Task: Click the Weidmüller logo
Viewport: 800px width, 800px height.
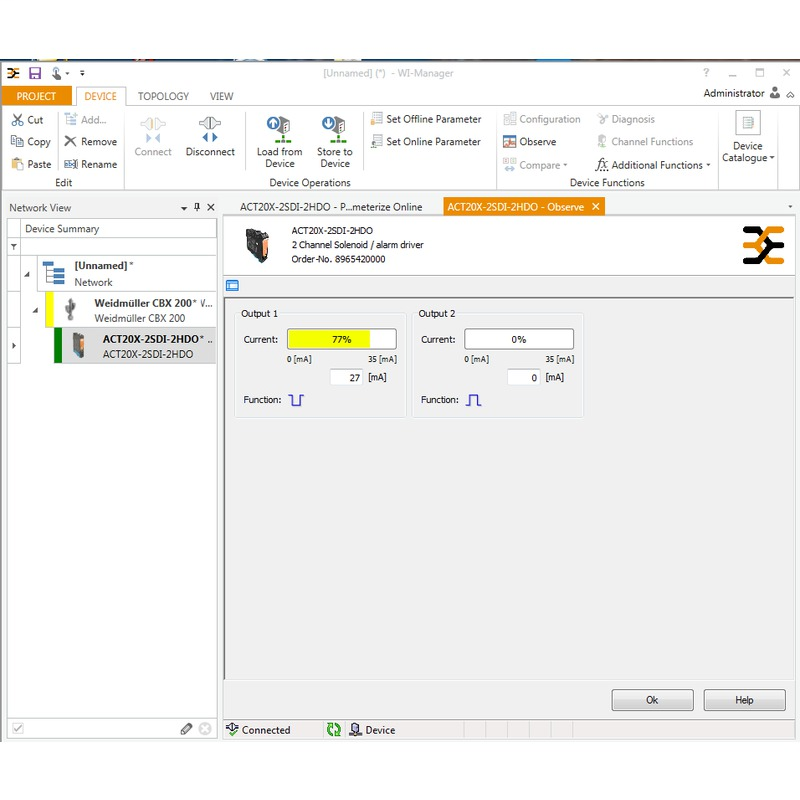Action: [x=763, y=245]
